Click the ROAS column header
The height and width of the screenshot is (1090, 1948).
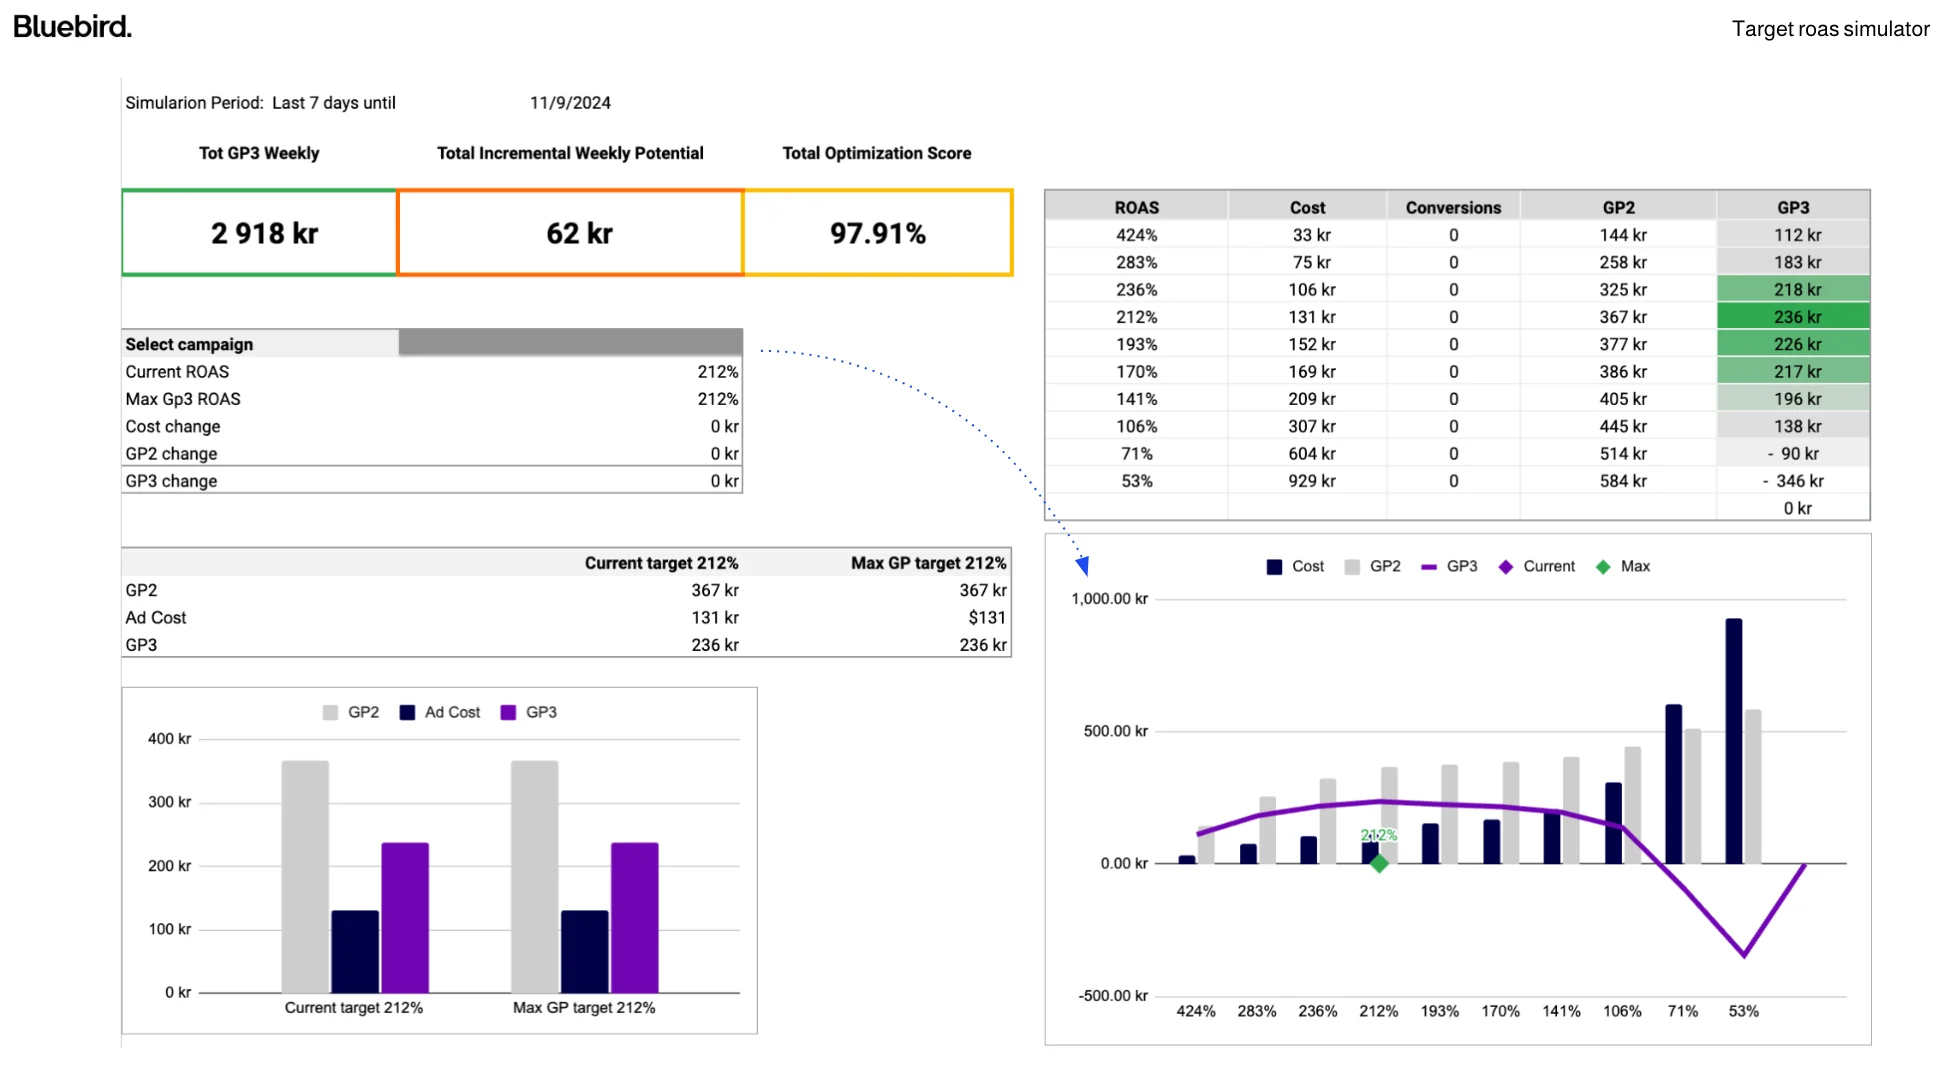click(x=1136, y=208)
